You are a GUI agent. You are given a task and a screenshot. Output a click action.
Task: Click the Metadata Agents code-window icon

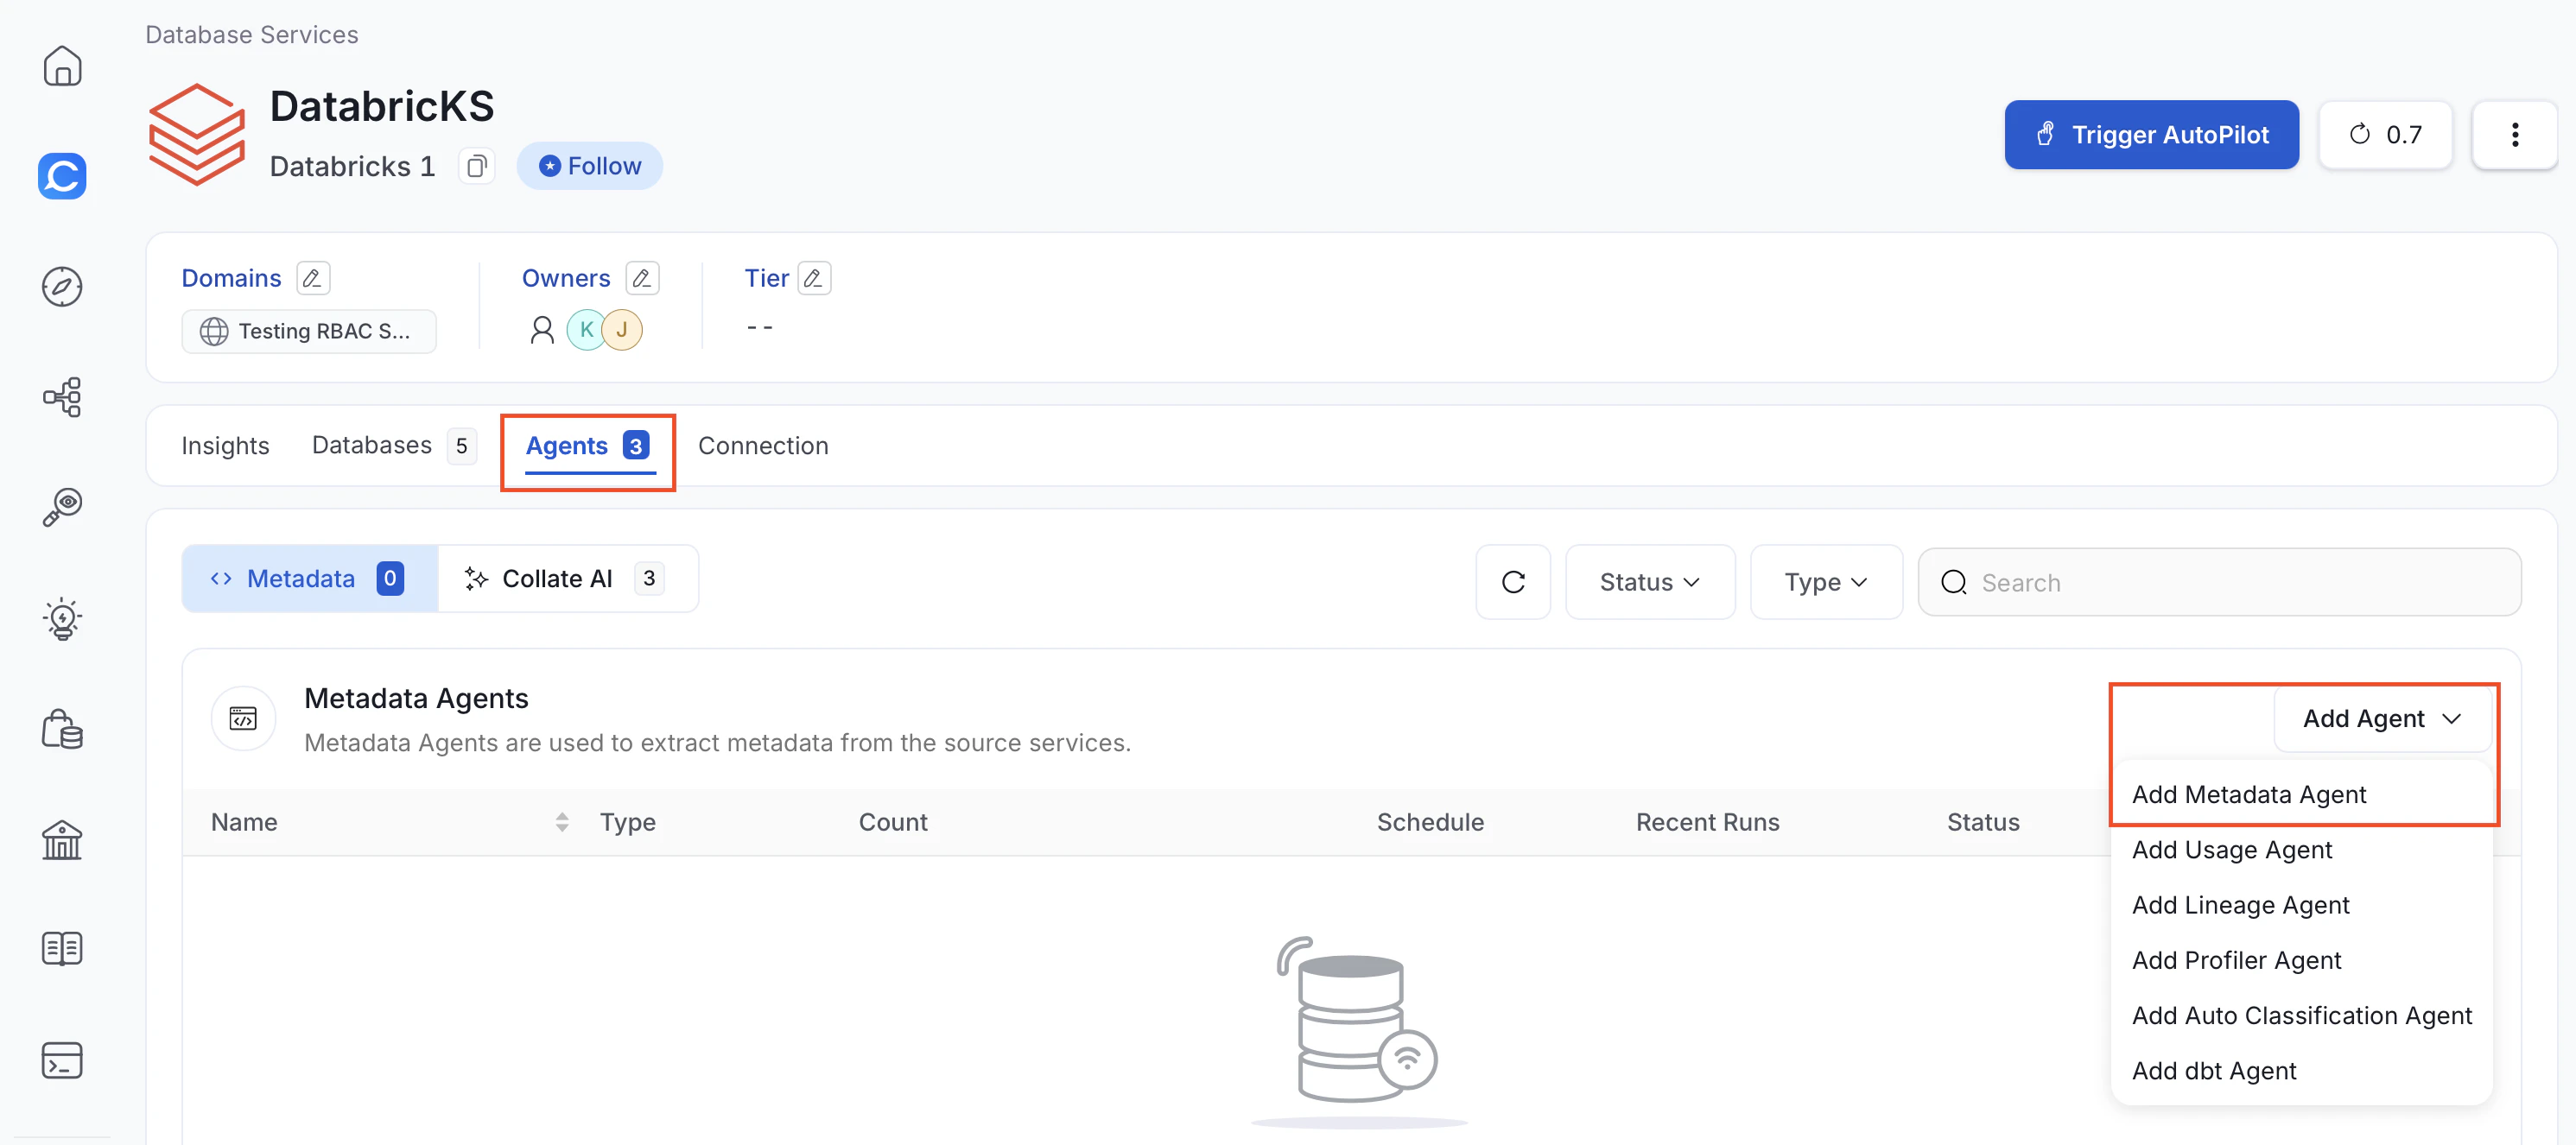pos(243,719)
